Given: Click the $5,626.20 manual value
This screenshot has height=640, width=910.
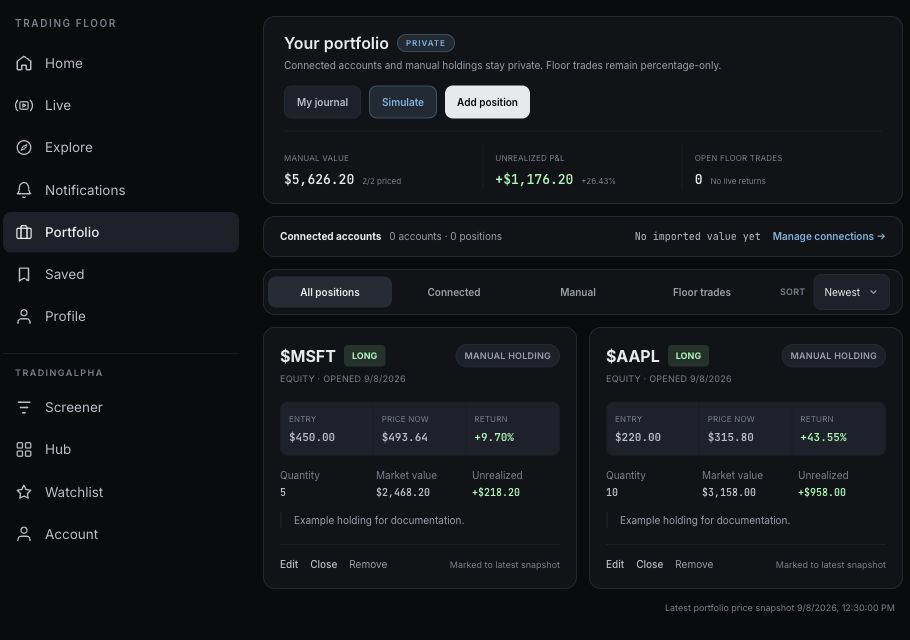Looking at the screenshot, I should tap(319, 179).
